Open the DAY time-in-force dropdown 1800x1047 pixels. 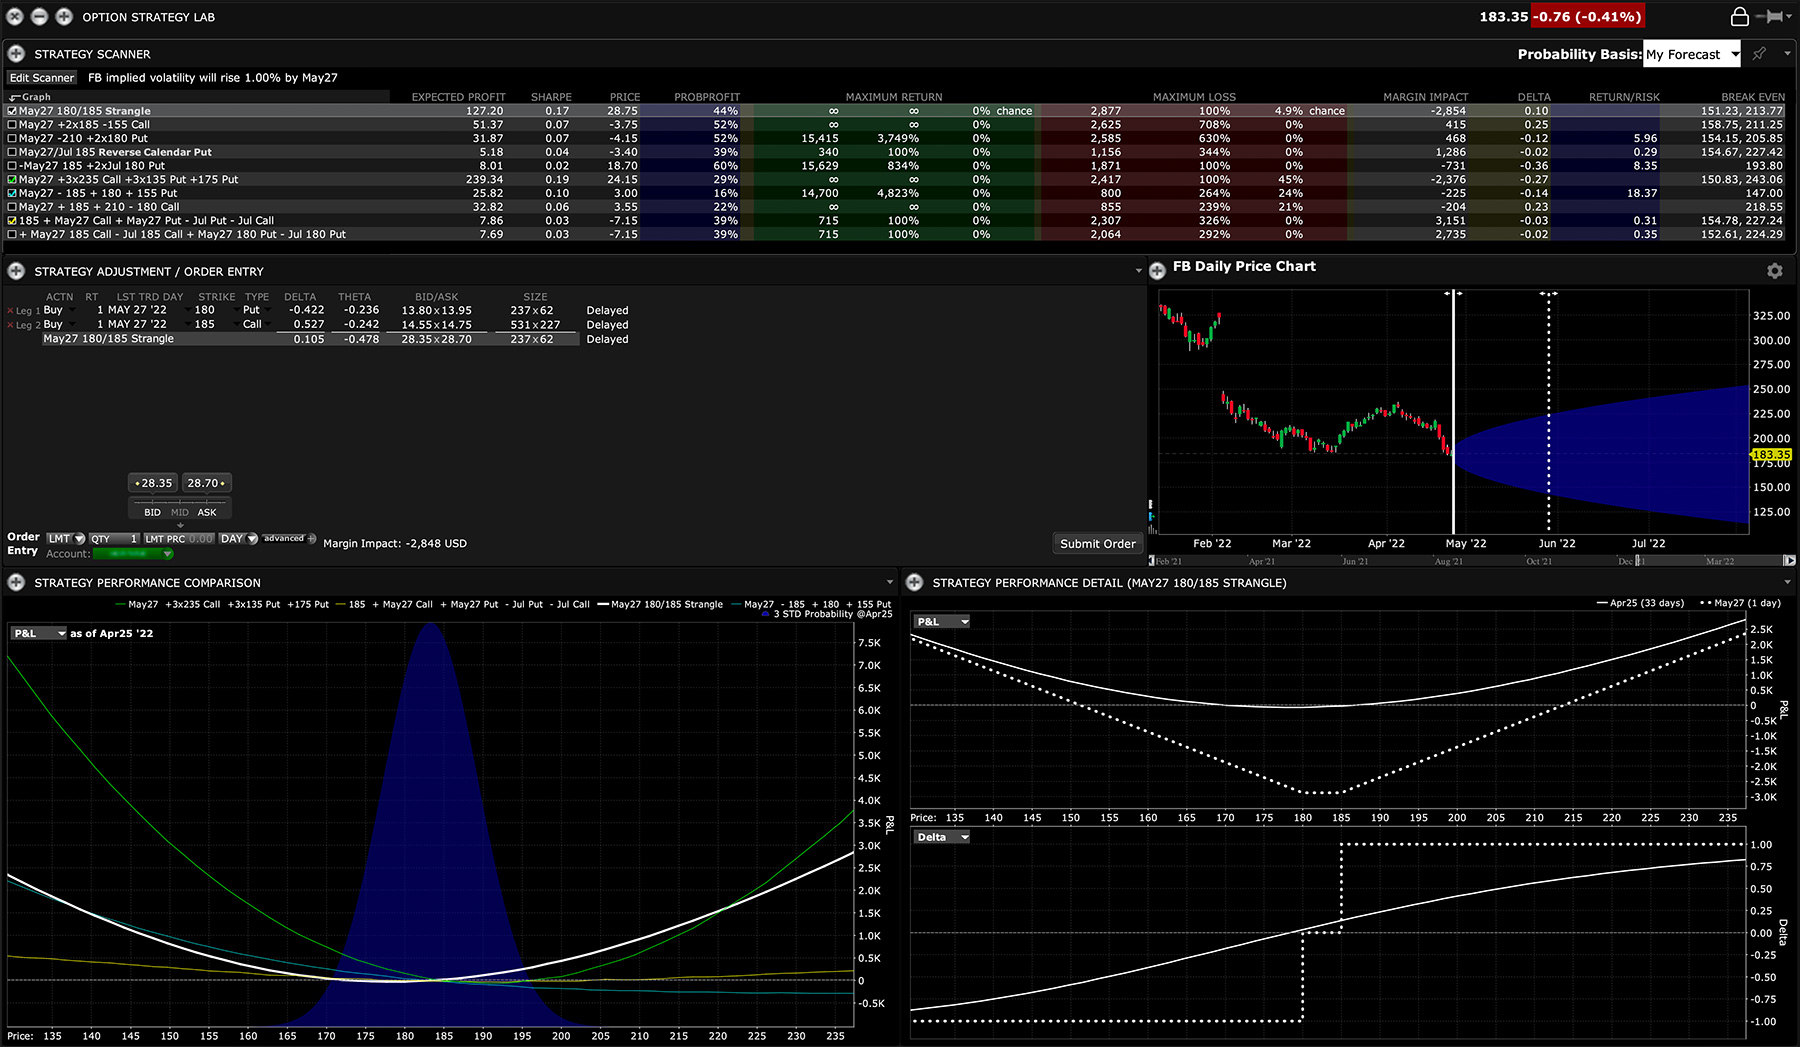click(252, 539)
